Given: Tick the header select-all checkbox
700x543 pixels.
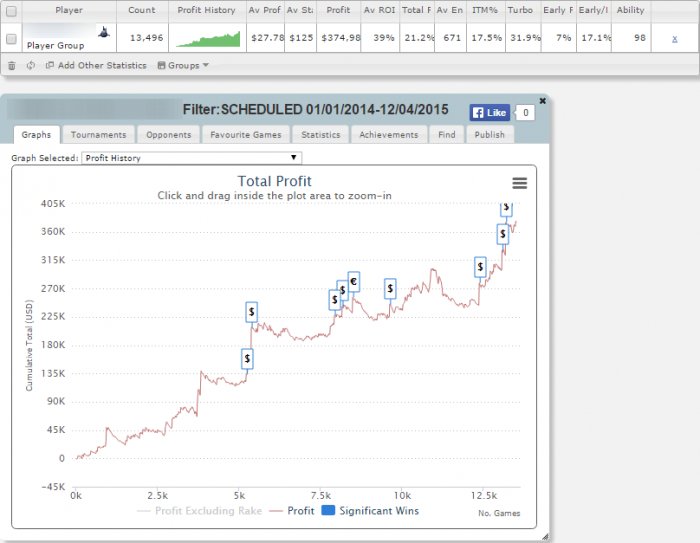Looking at the screenshot, I should (x=11, y=11).
